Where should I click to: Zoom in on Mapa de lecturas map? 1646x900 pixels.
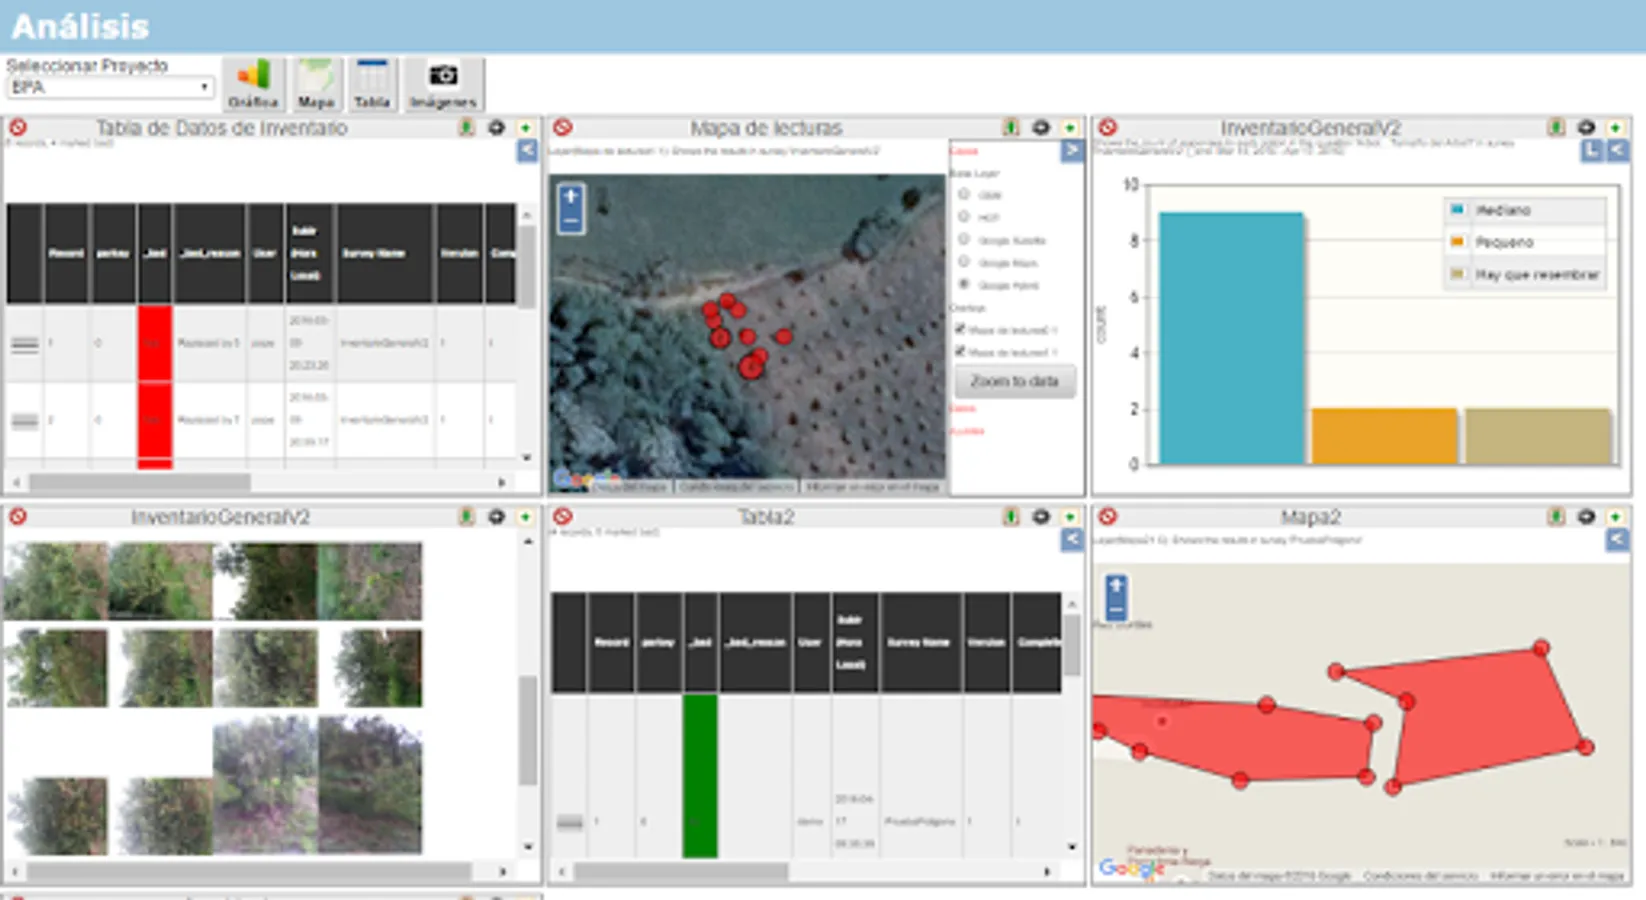click(x=571, y=197)
